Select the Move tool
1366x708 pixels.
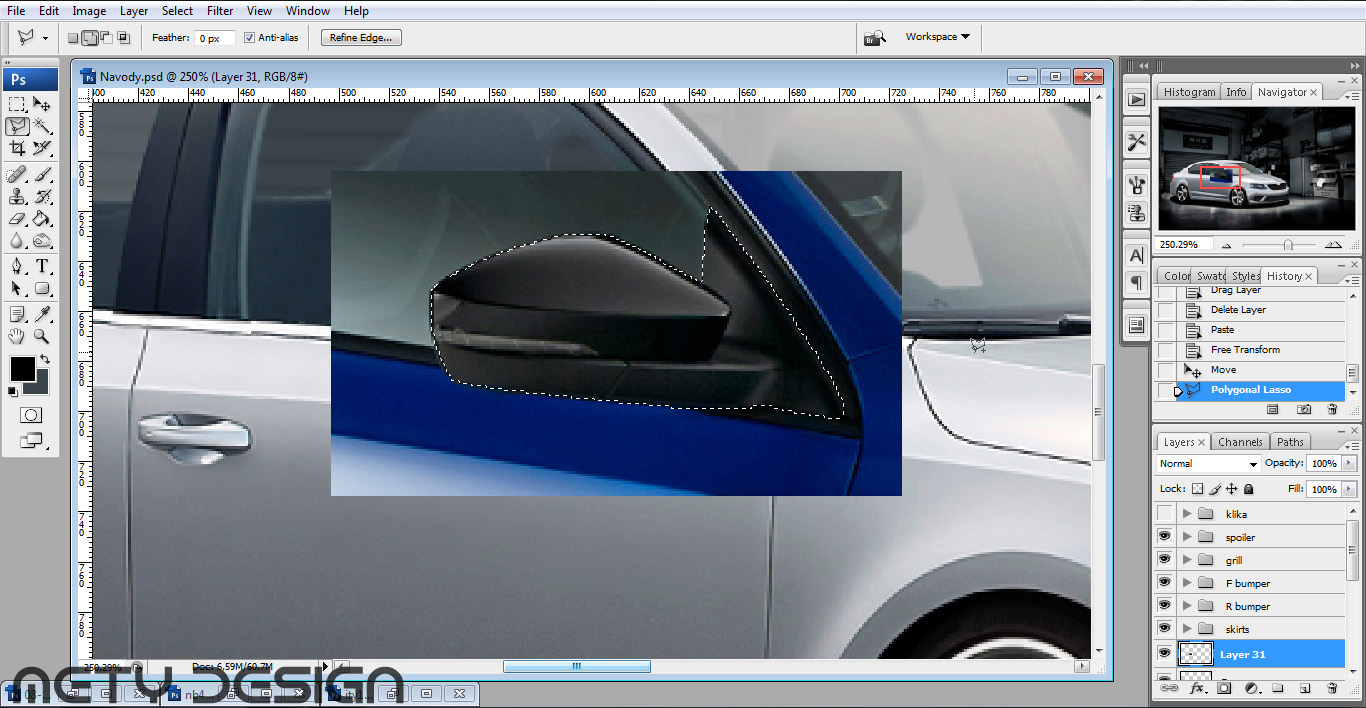click(x=42, y=104)
